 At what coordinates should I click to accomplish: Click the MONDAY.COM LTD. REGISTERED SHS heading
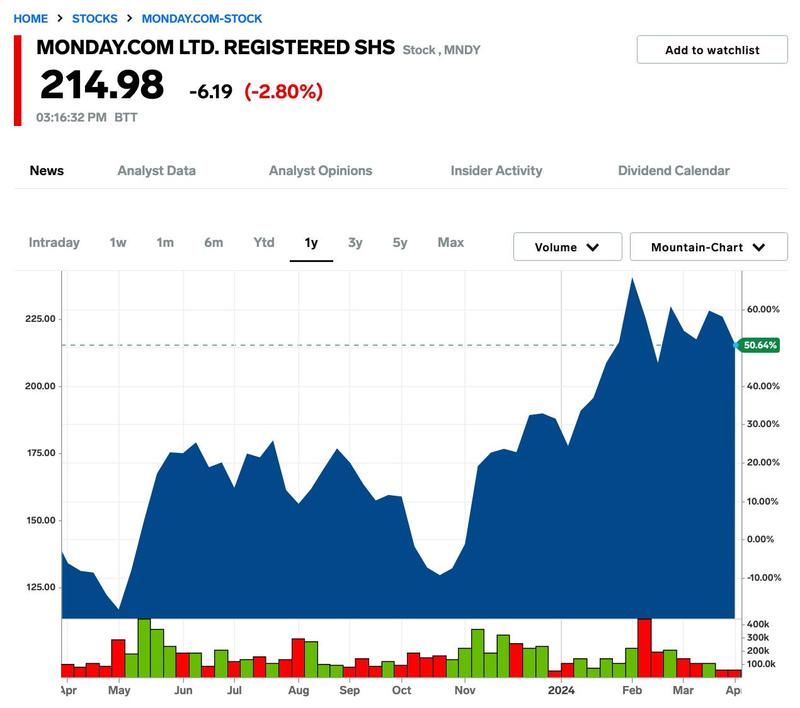(x=215, y=47)
